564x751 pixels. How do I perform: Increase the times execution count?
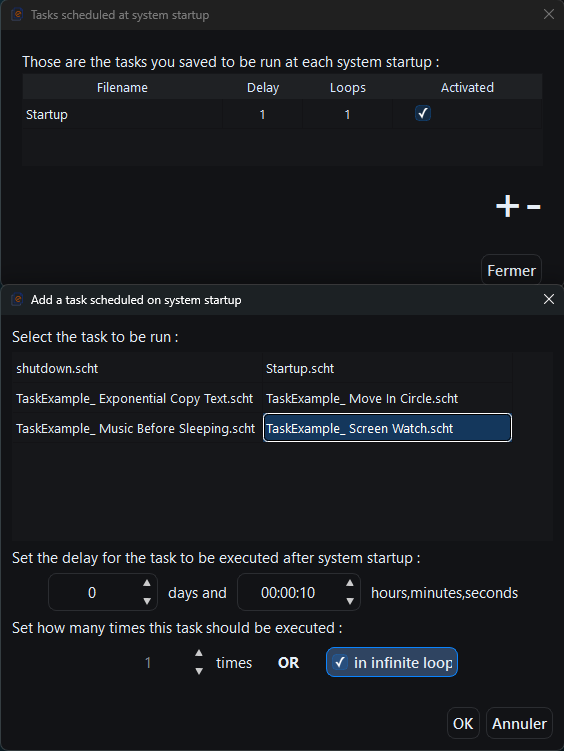pos(199,653)
